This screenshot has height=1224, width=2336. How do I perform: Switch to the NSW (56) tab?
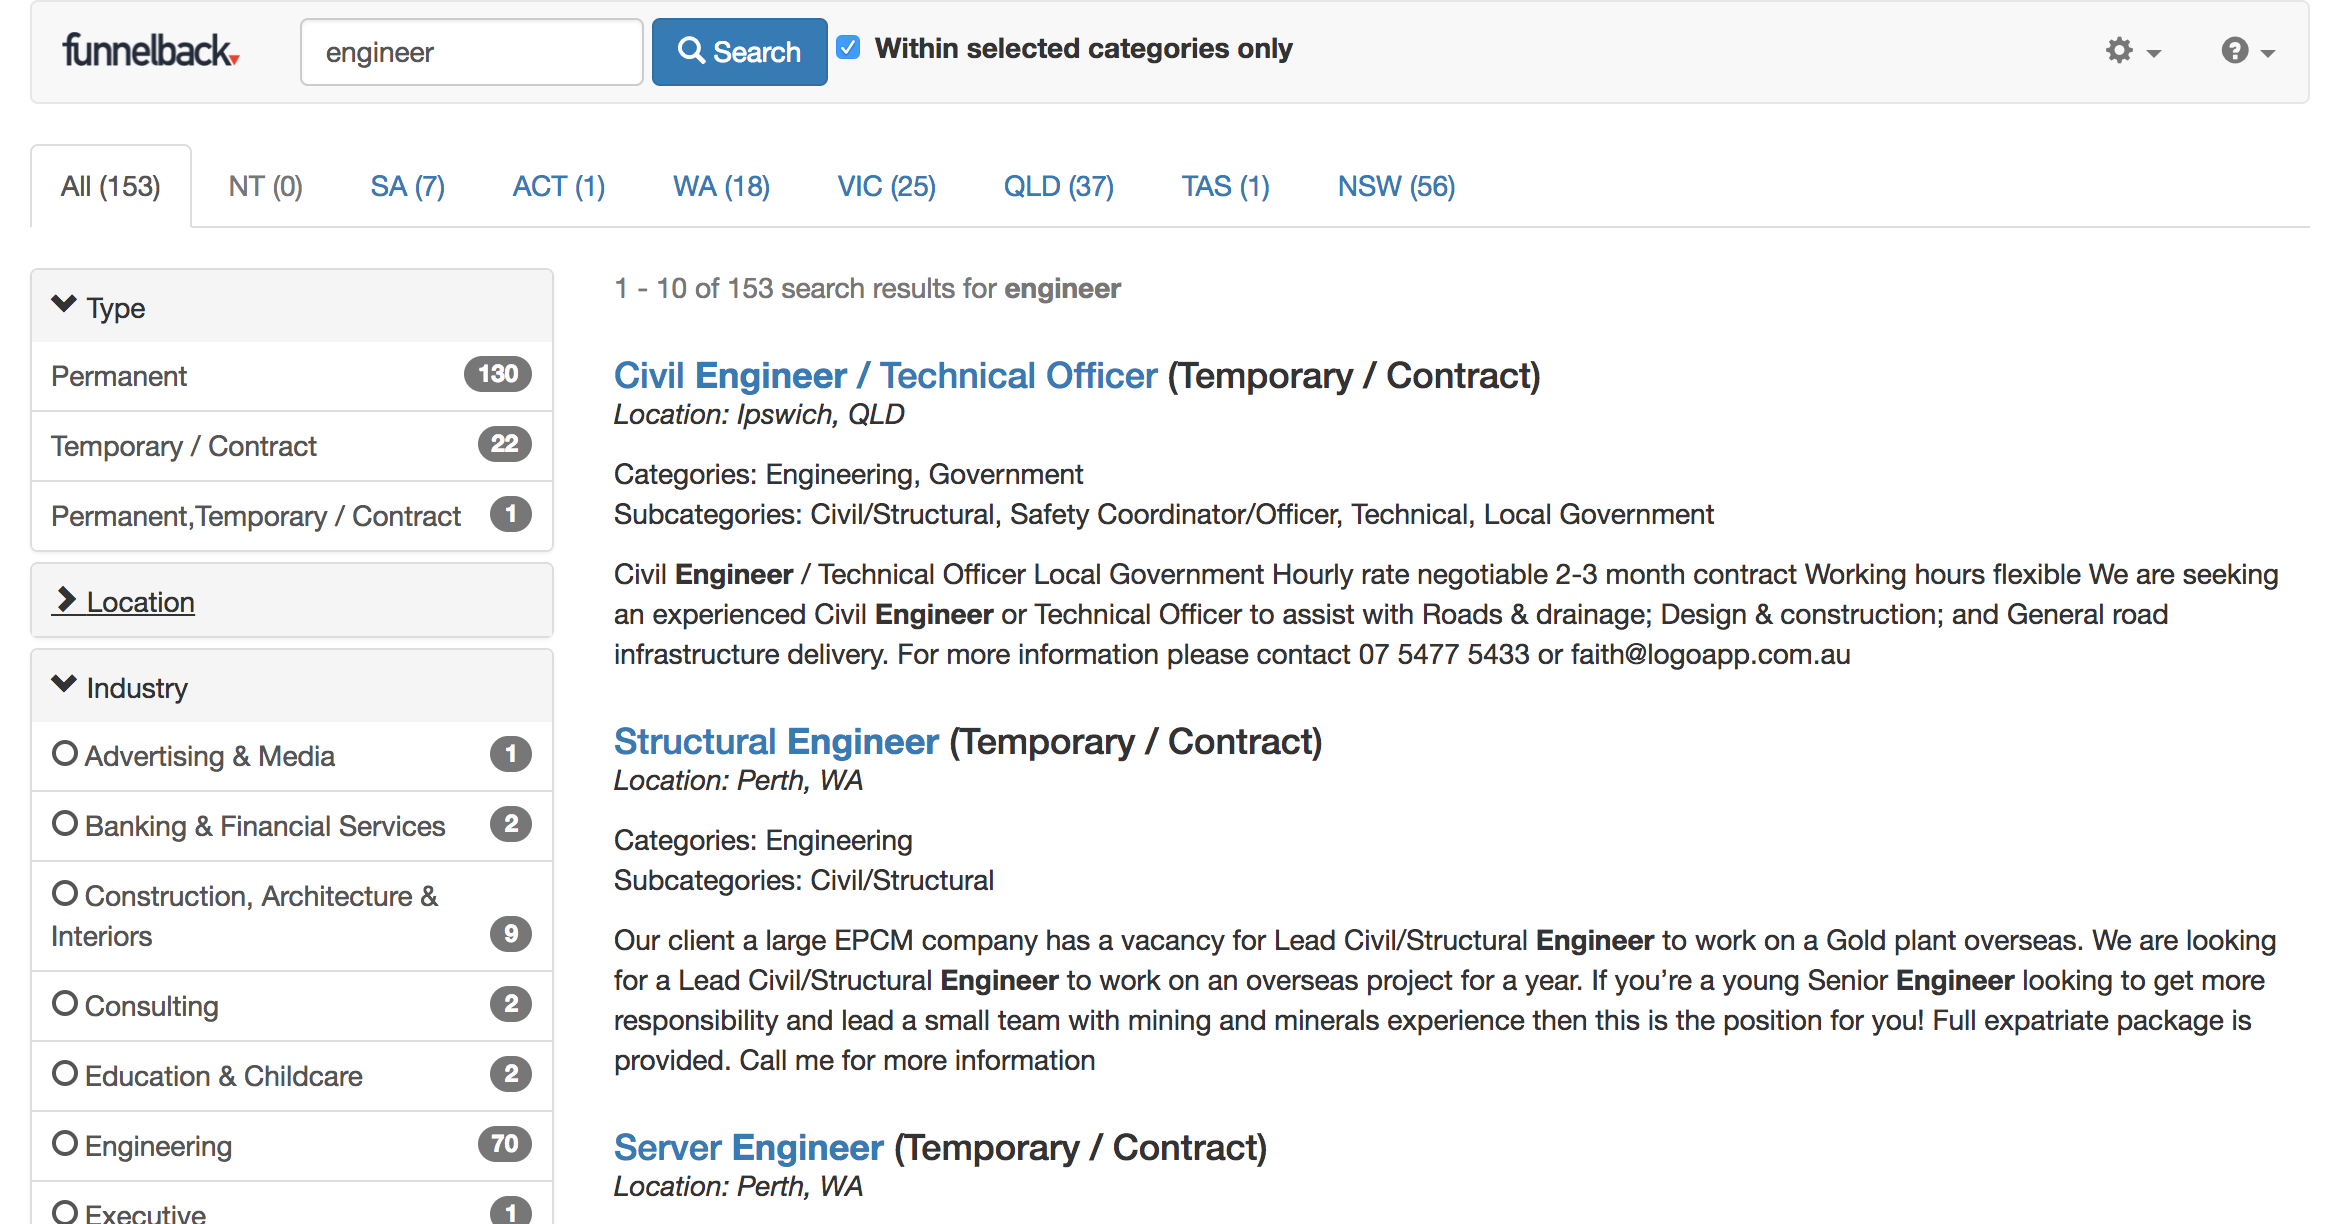click(x=1395, y=186)
